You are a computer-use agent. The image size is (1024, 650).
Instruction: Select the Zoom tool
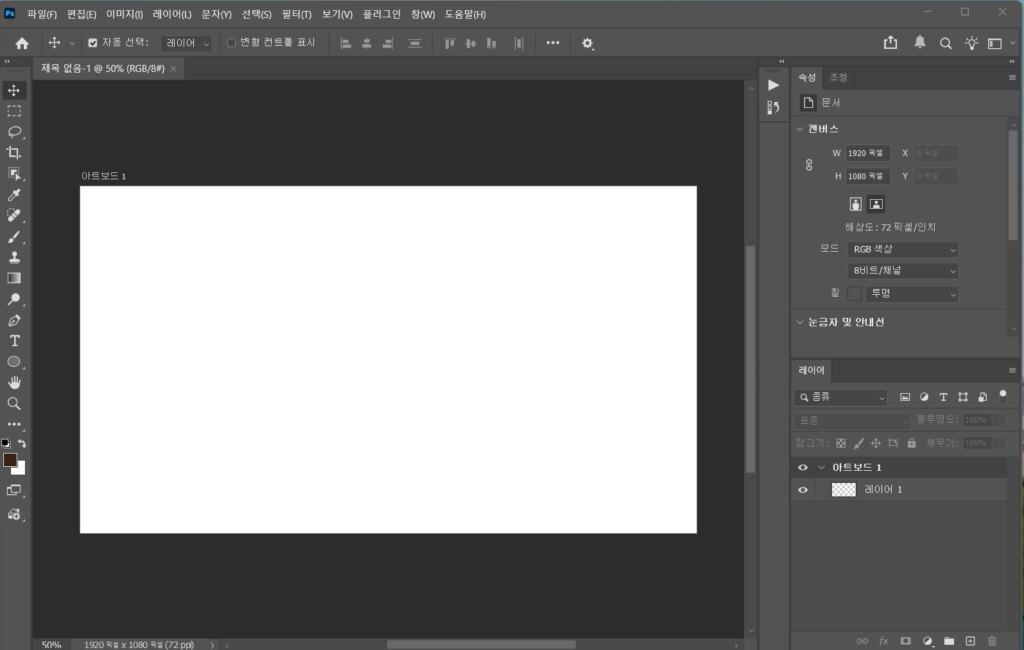click(14, 403)
